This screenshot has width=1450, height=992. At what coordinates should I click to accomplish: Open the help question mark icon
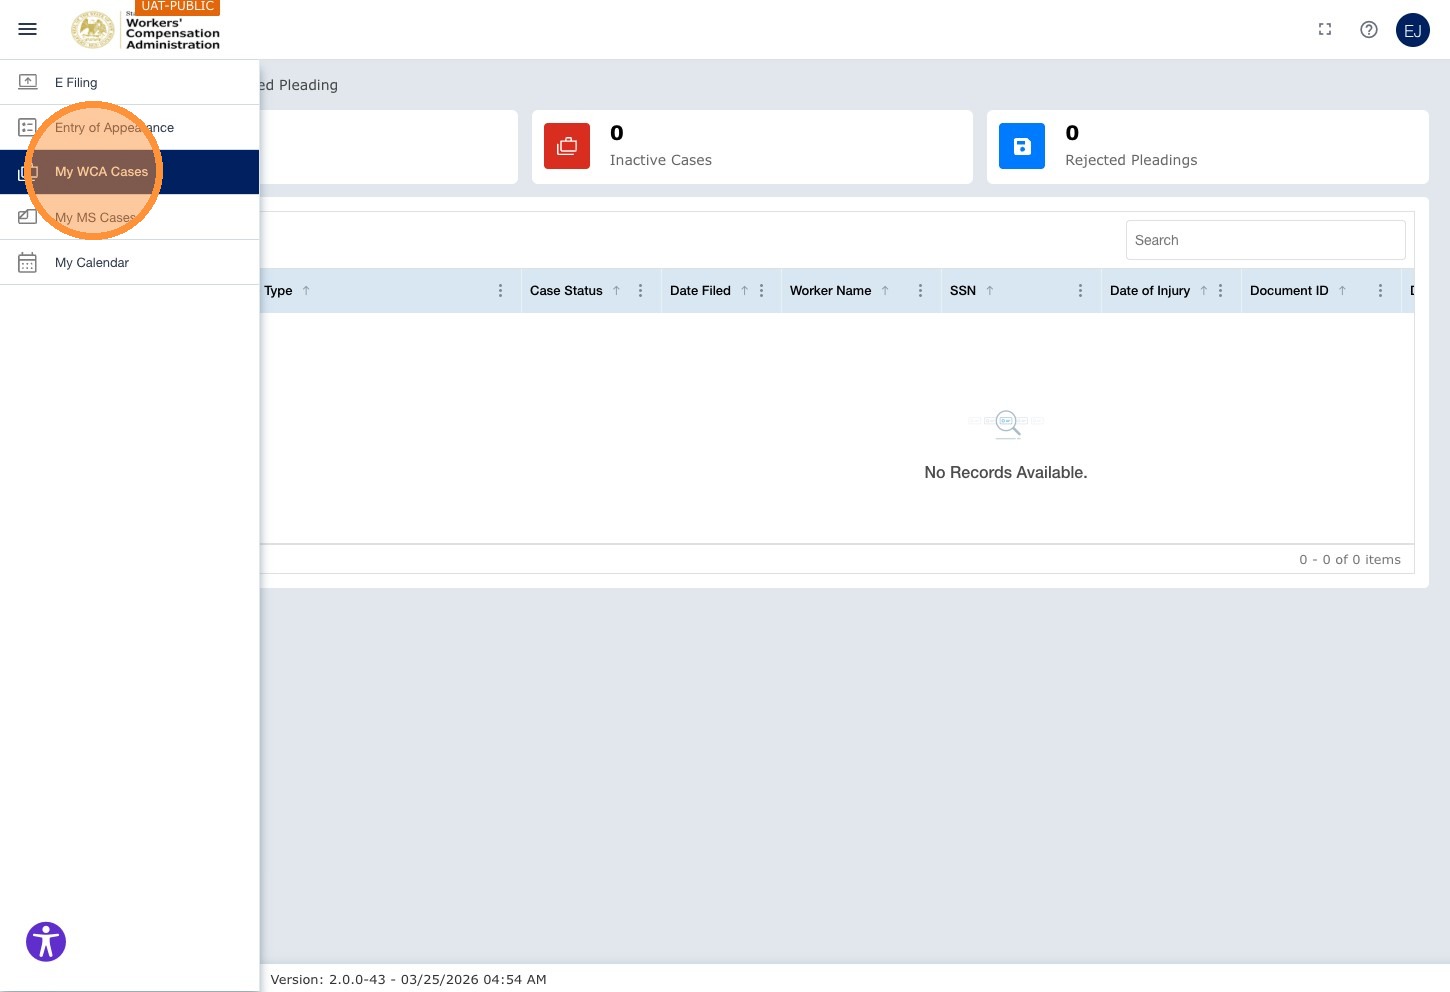[x=1369, y=30]
